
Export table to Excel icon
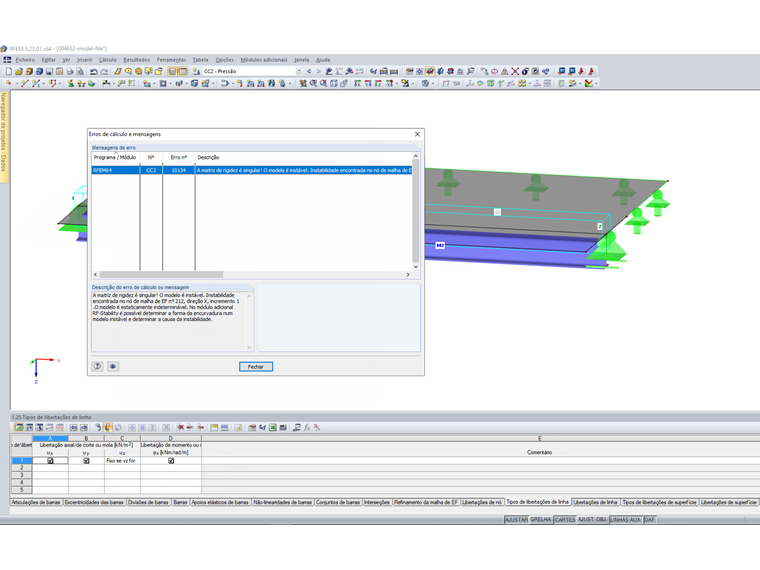pyautogui.click(x=273, y=428)
